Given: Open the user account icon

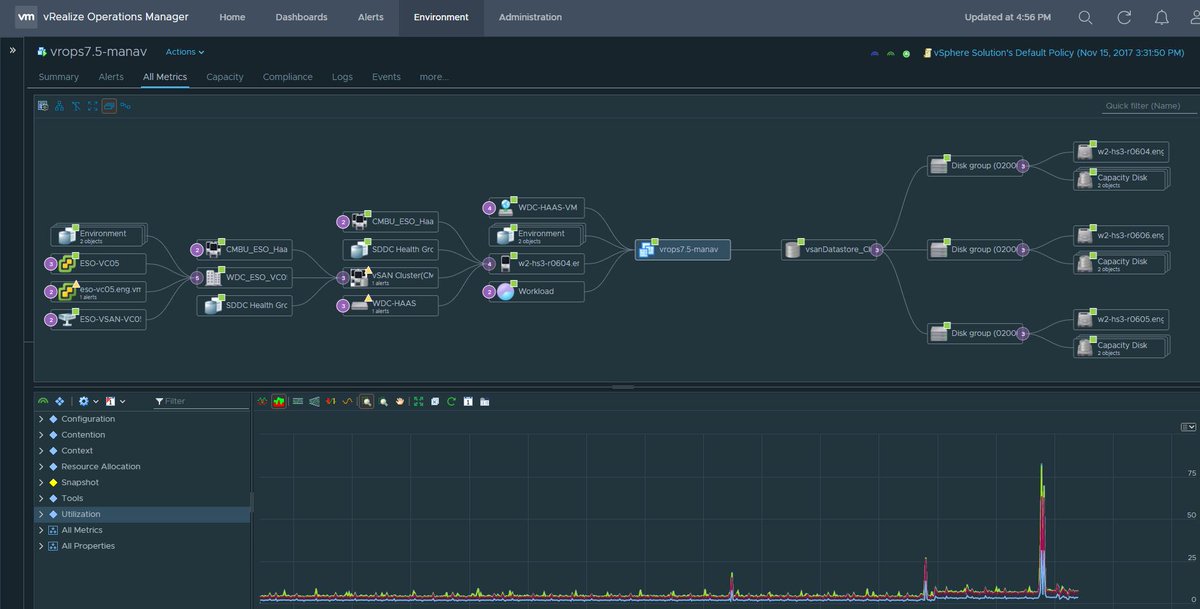Looking at the screenshot, I should (x=1193, y=17).
